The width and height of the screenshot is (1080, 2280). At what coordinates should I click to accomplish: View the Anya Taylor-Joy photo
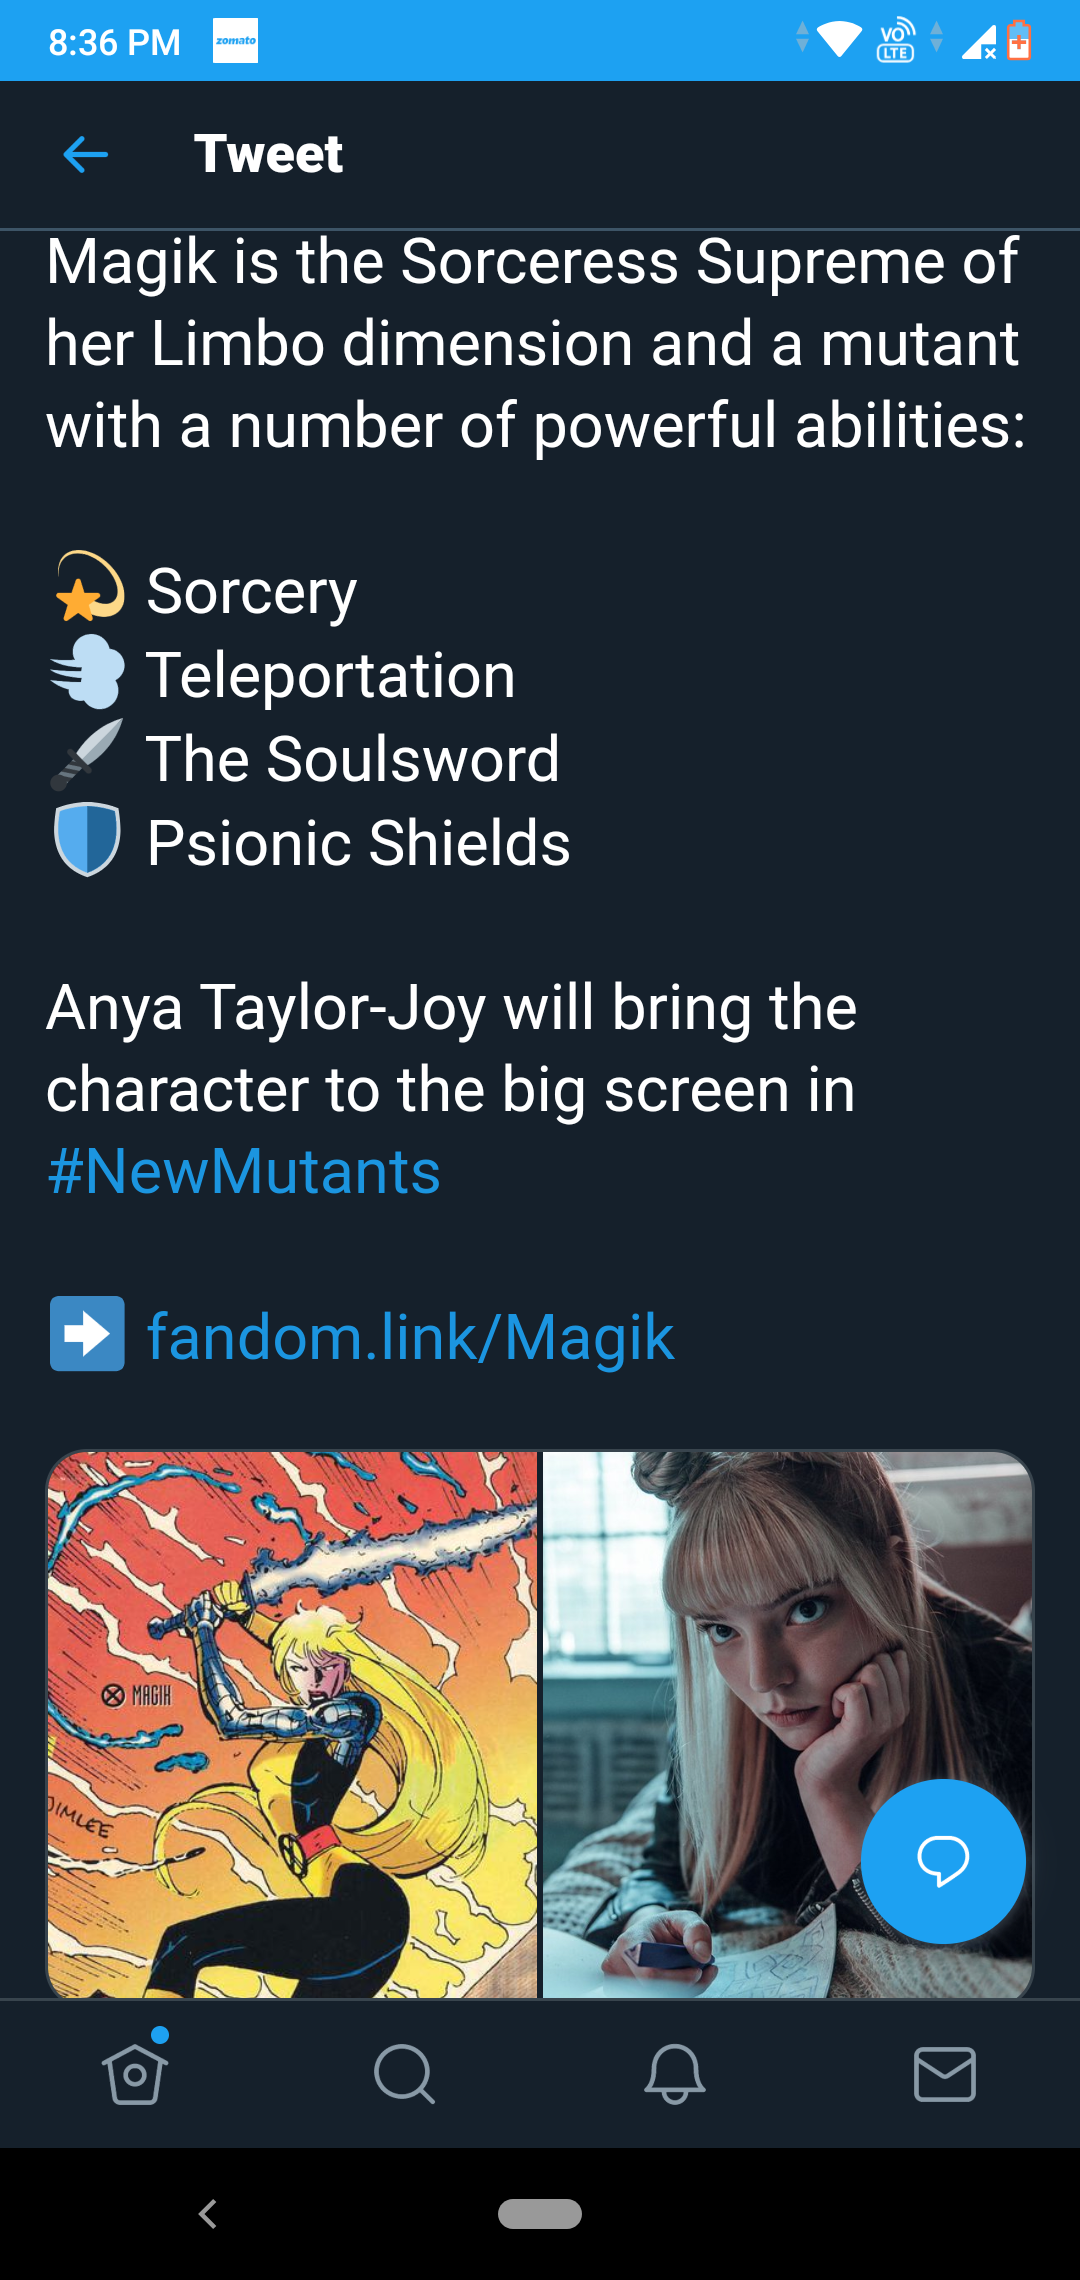(788, 1724)
